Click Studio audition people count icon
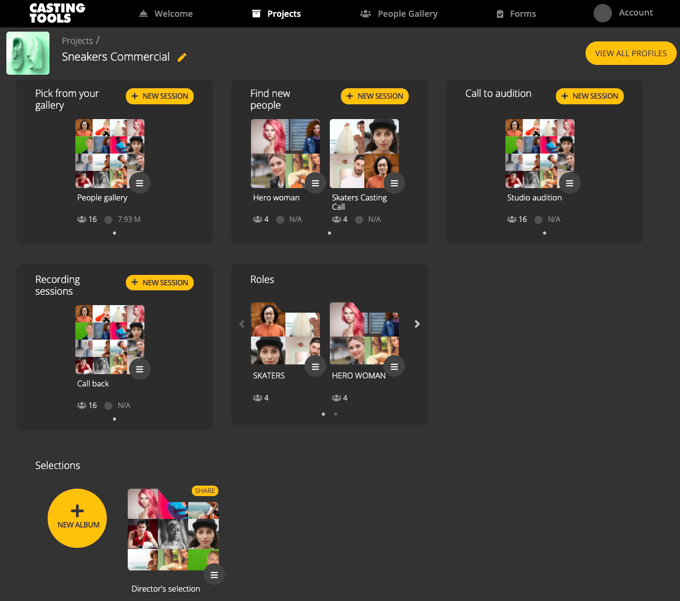This screenshot has width=680, height=601. 512,219
